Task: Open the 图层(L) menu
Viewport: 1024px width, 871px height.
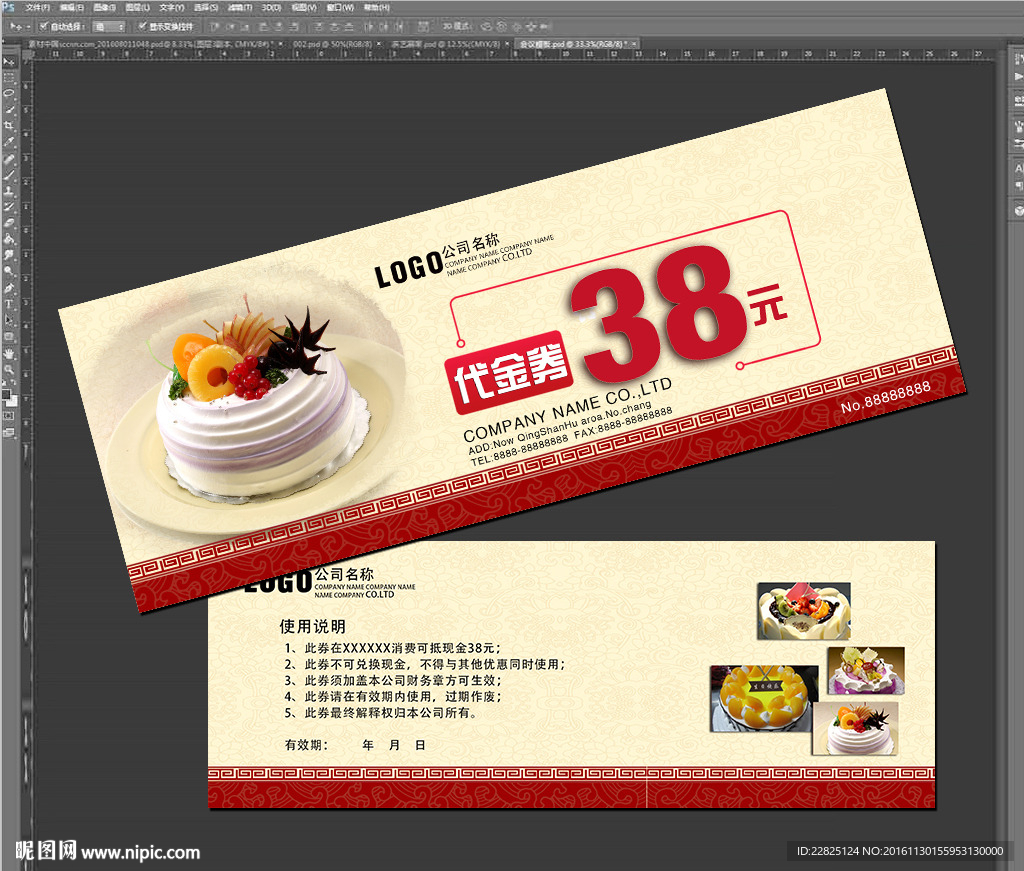Action: click(138, 7)
